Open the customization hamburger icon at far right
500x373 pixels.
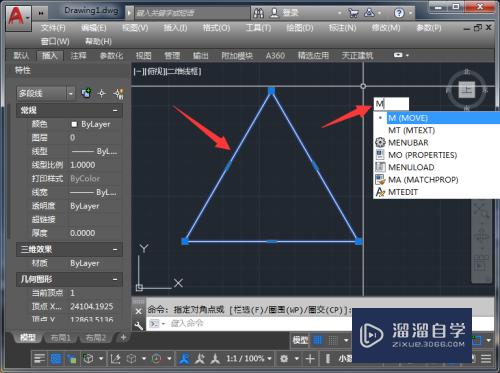486,359
